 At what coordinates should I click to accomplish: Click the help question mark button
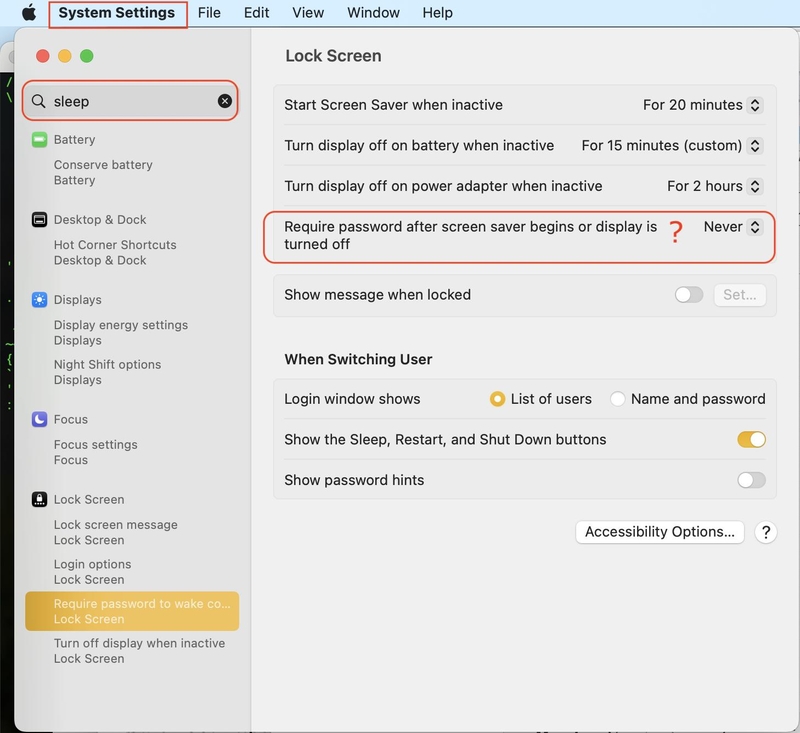[x=766, y=533]
